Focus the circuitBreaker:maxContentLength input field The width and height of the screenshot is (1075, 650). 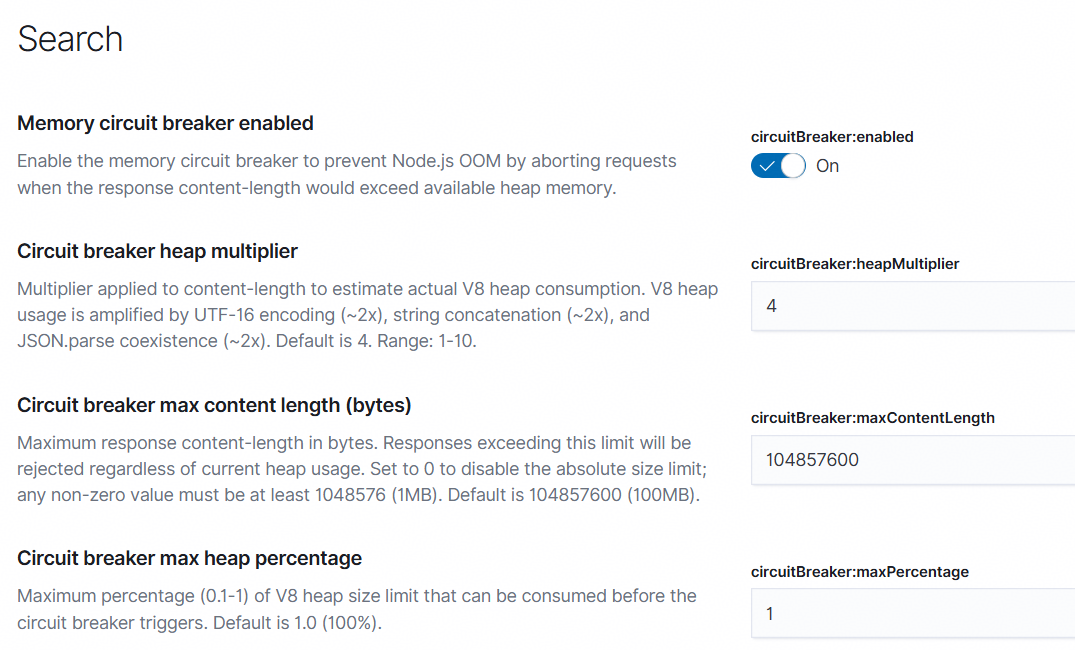tap(913, 460)
